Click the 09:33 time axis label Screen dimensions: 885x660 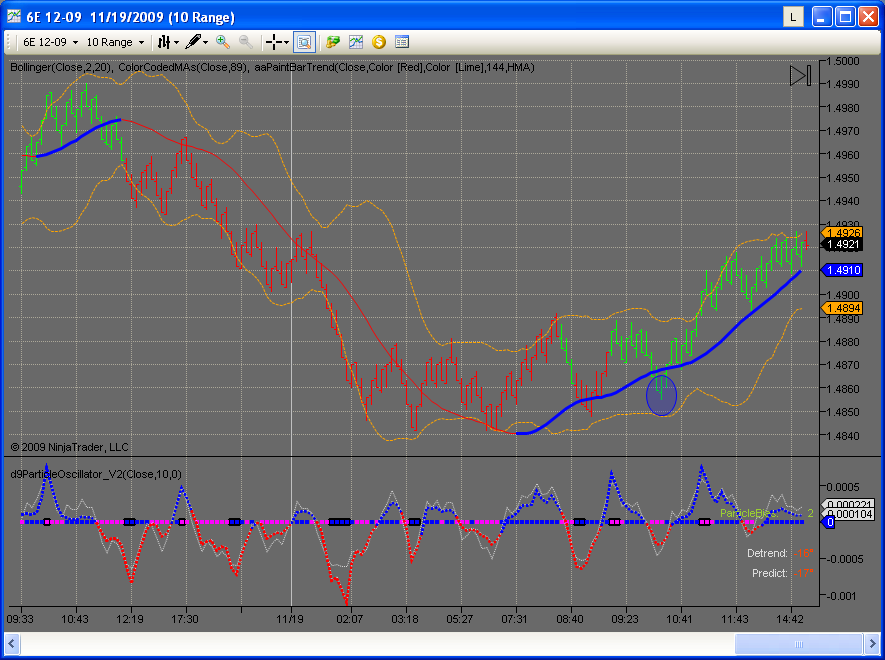(x=20, y=619)
